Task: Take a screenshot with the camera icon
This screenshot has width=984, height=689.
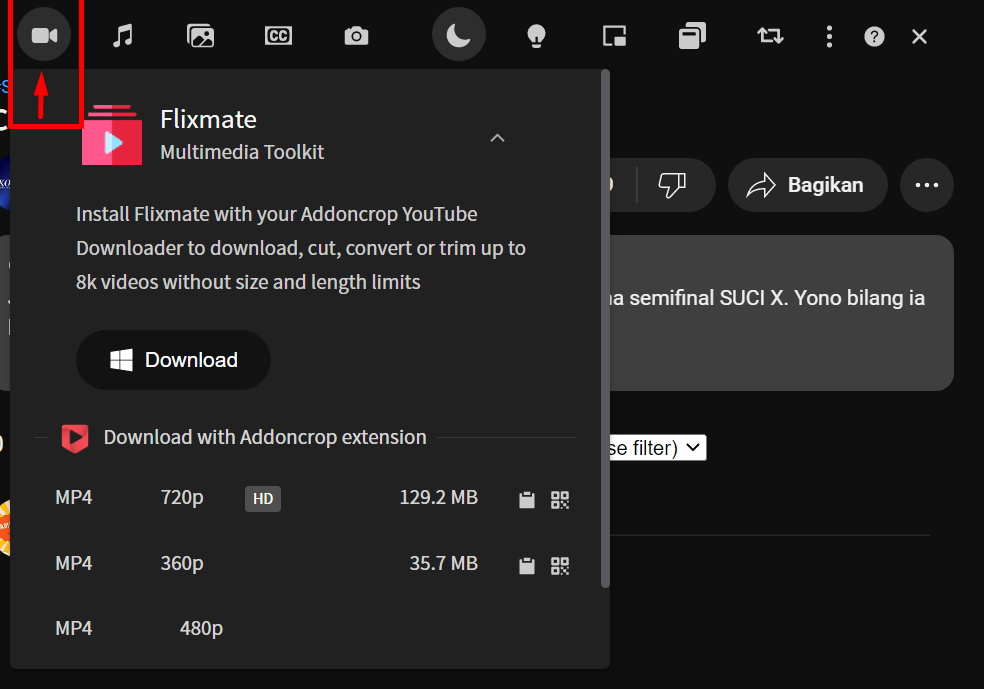Action: pos(356,36)
